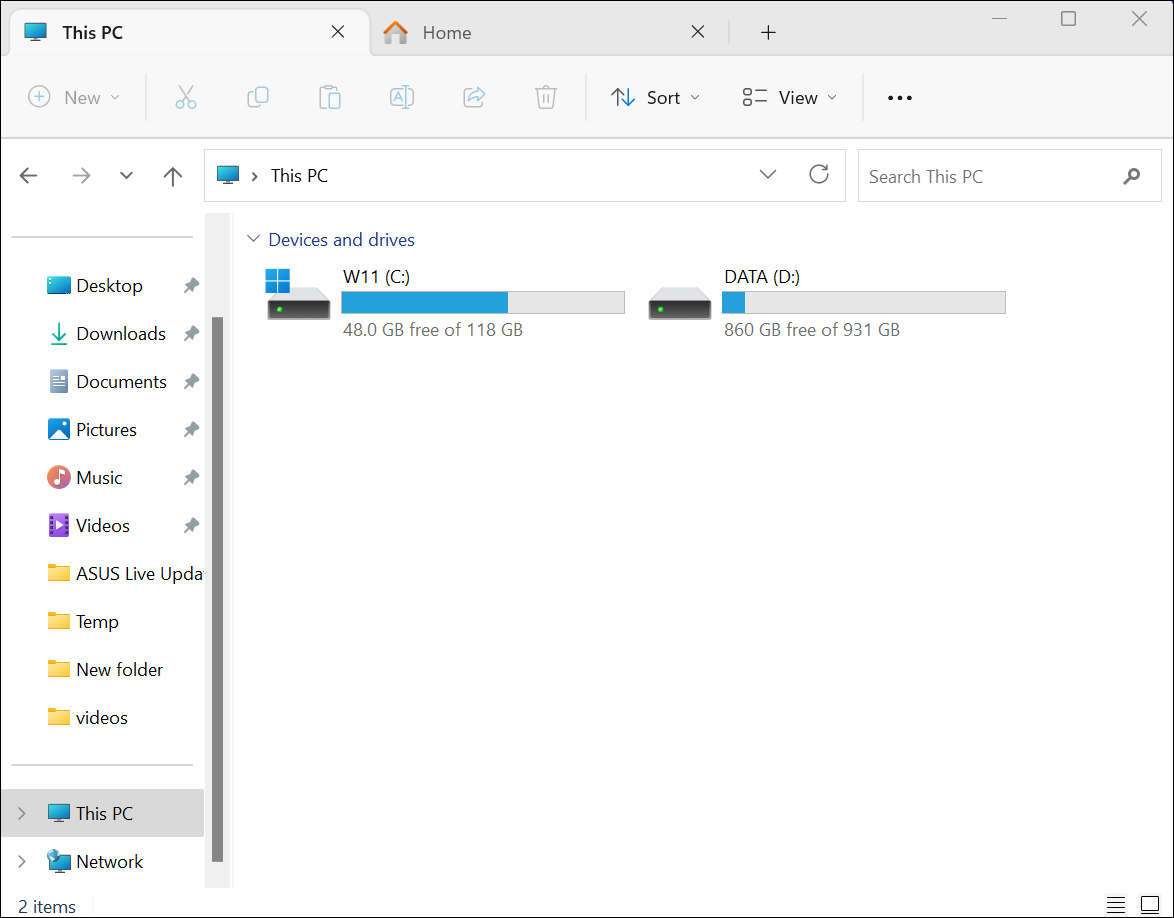Open the Sort dropdown

pos(655,97)
